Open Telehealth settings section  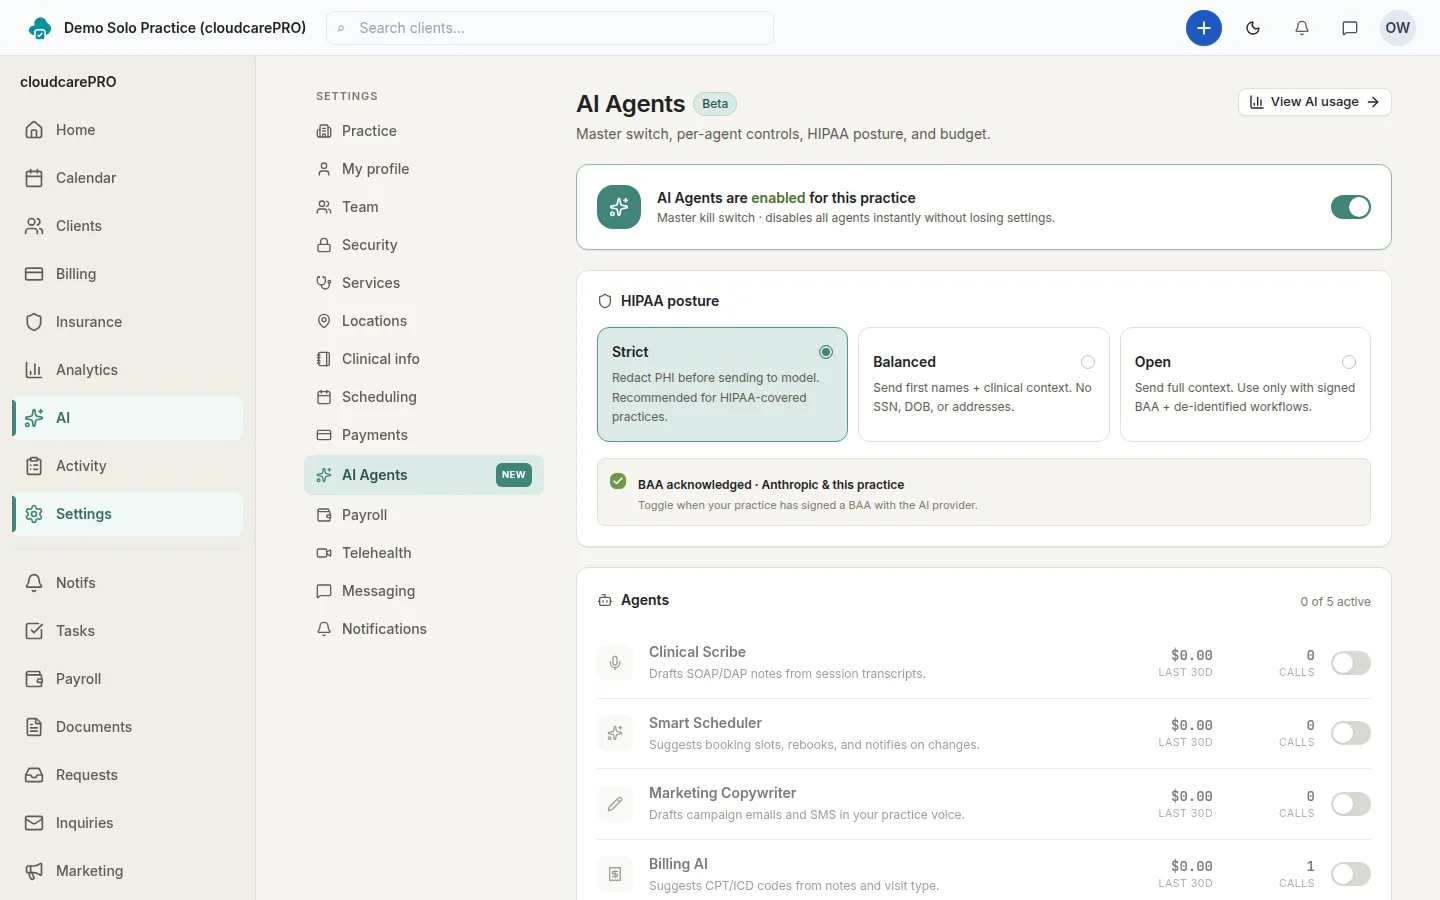424,553
